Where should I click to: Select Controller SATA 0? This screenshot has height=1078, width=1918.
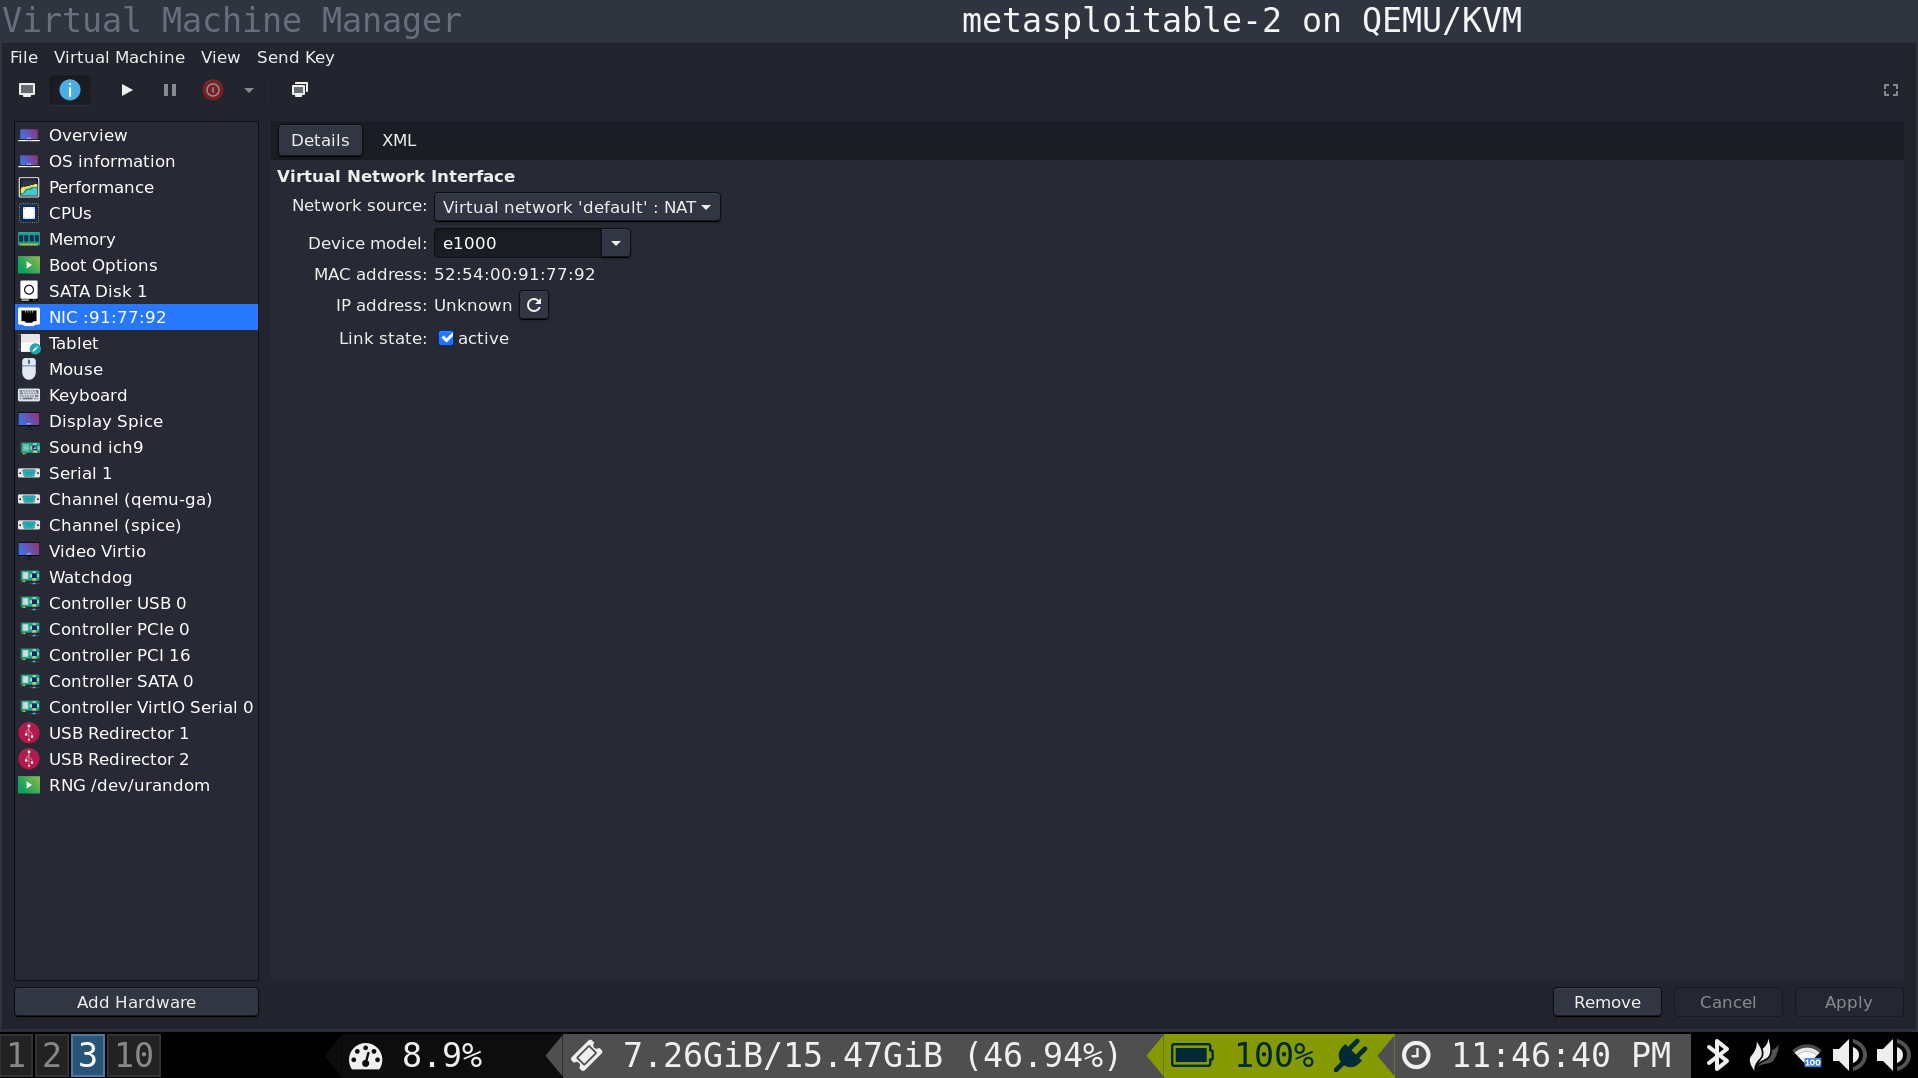(136, 681)
